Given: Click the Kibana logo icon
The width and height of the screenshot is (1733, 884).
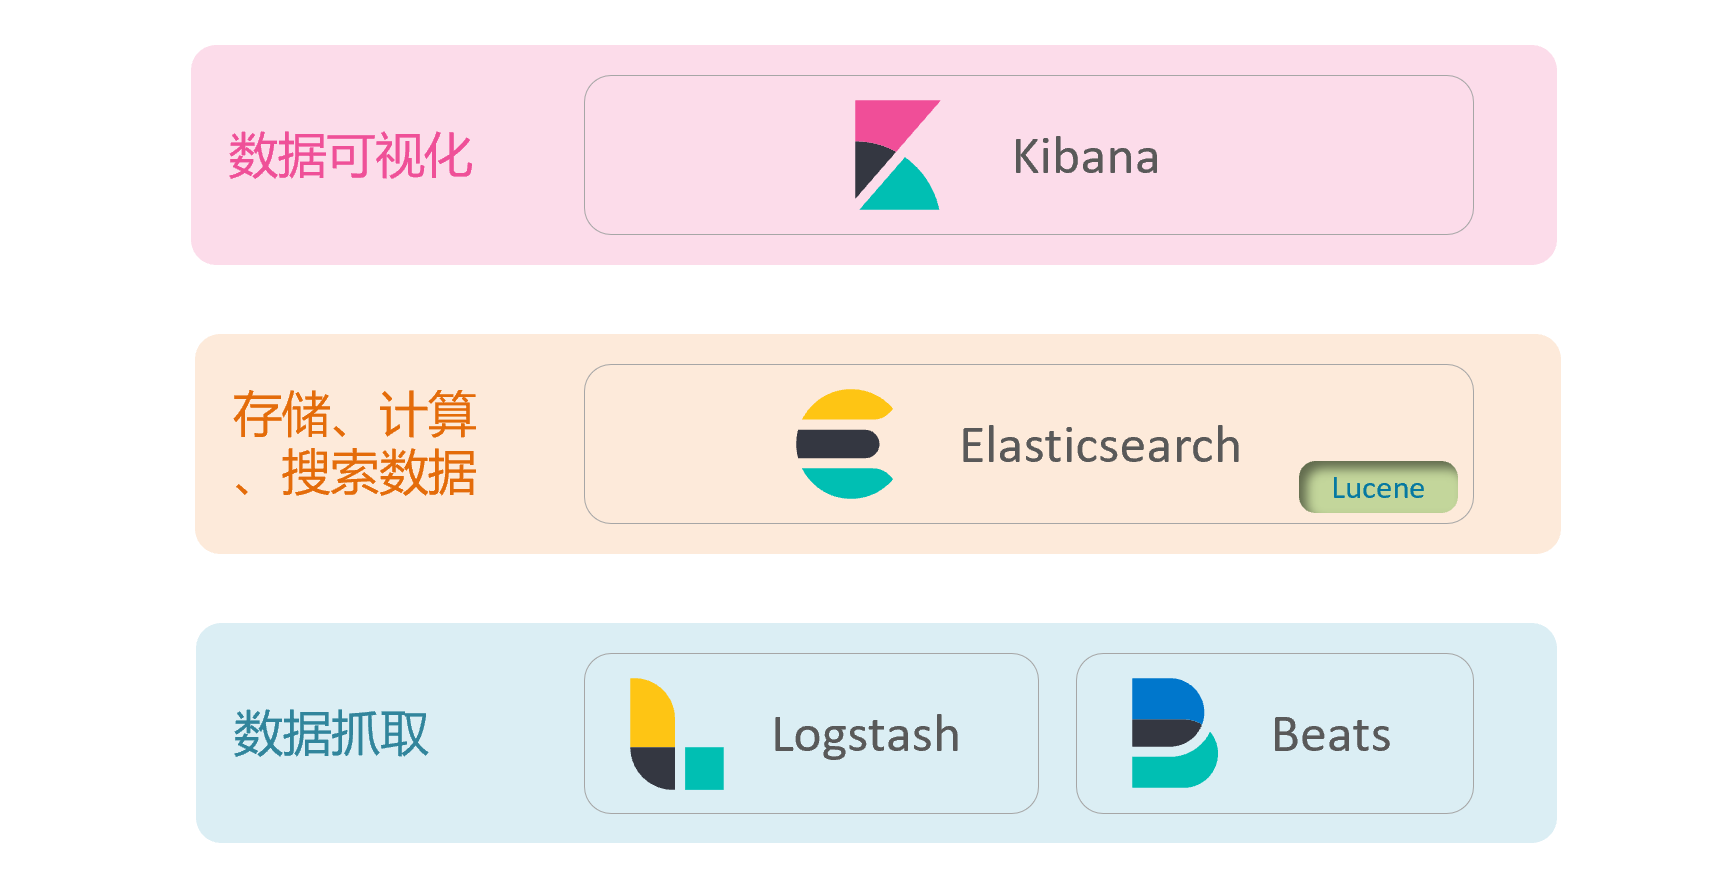Looking at the screenshot, I should click(896, 155).
